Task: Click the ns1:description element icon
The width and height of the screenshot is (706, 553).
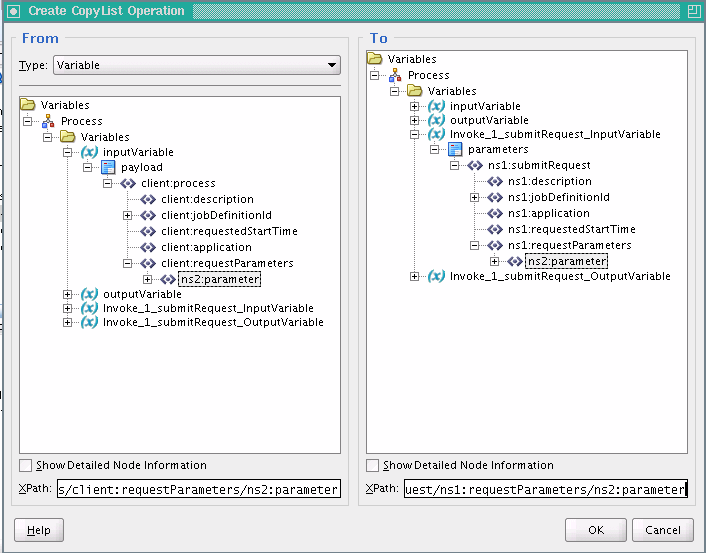Action: click(x=495, y=181)
